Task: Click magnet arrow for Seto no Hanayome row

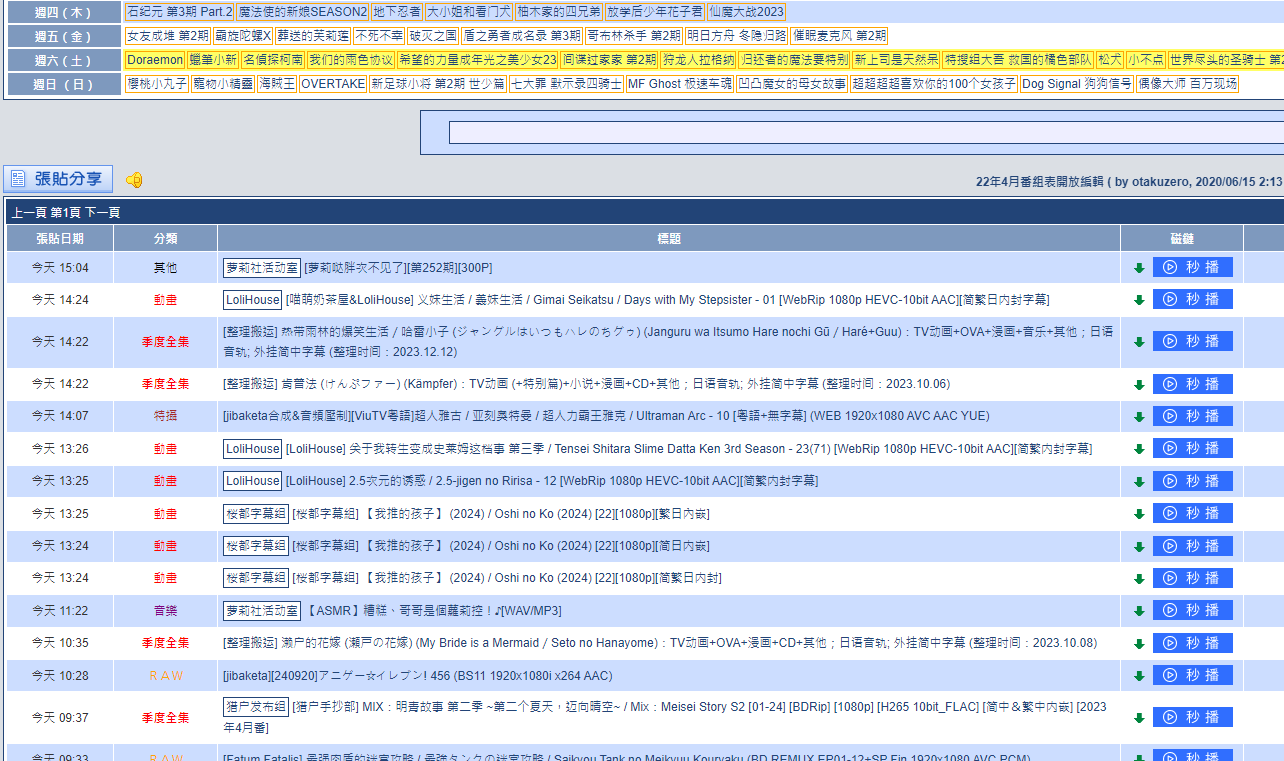Action: coord(1139,643)
